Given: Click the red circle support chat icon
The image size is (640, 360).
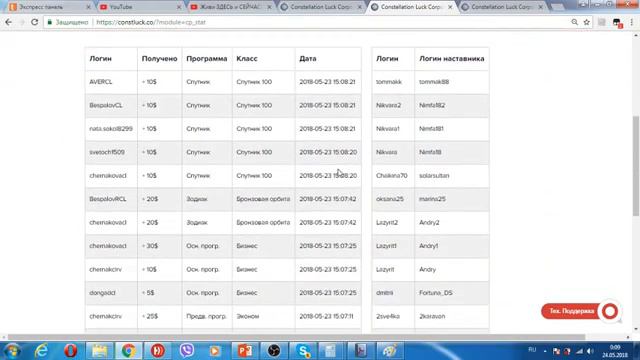Looking at the screenshot, I should 610,311.
